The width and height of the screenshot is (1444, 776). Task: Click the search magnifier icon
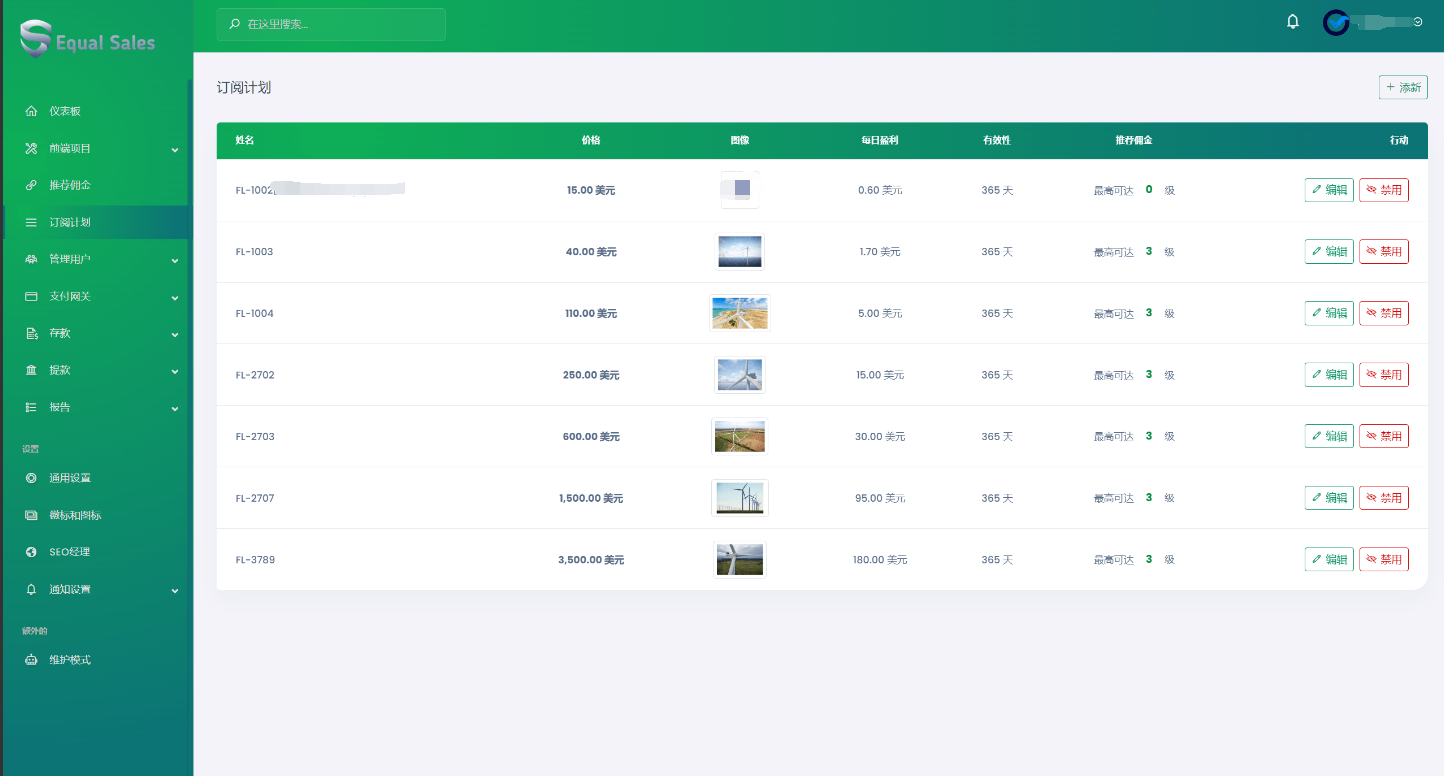234,23
